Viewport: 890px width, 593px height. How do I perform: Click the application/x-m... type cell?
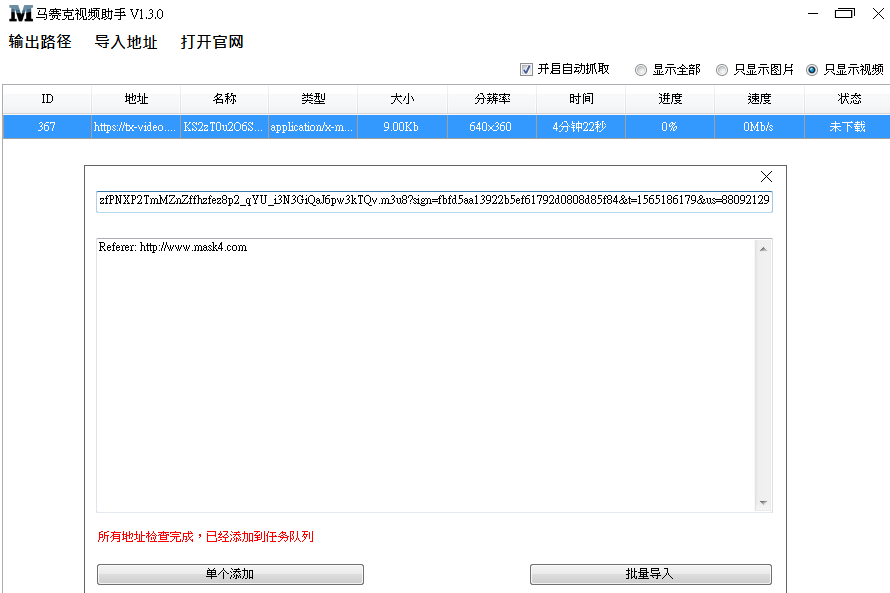coord(313,127)
